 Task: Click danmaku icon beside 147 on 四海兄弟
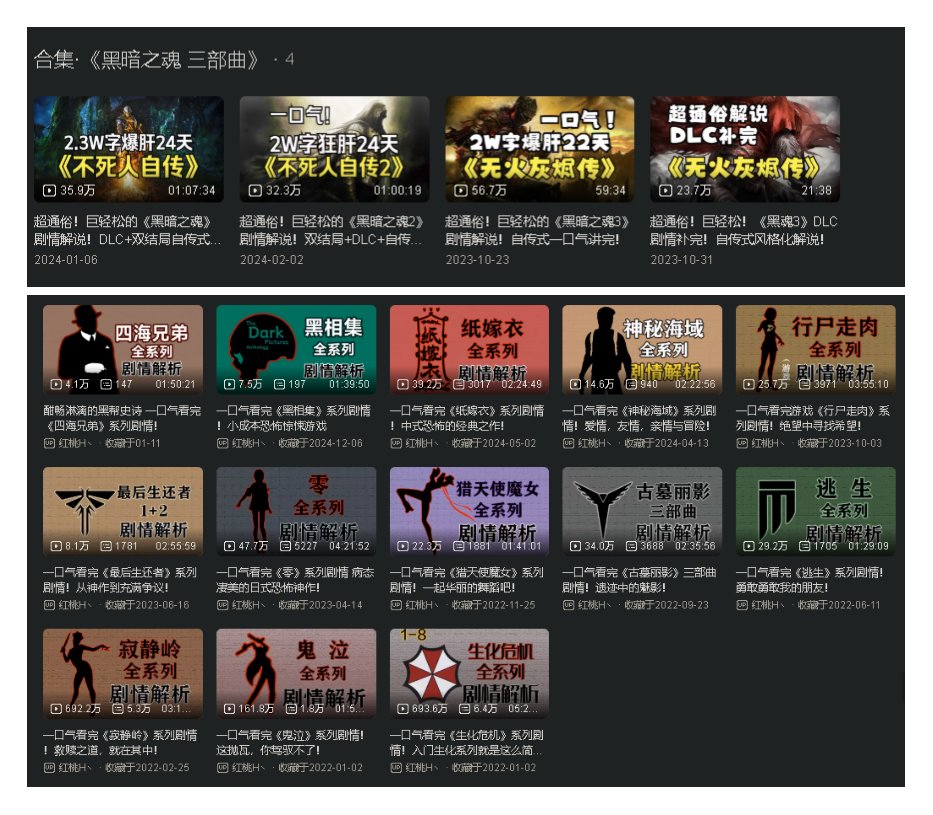click(107, 384)
